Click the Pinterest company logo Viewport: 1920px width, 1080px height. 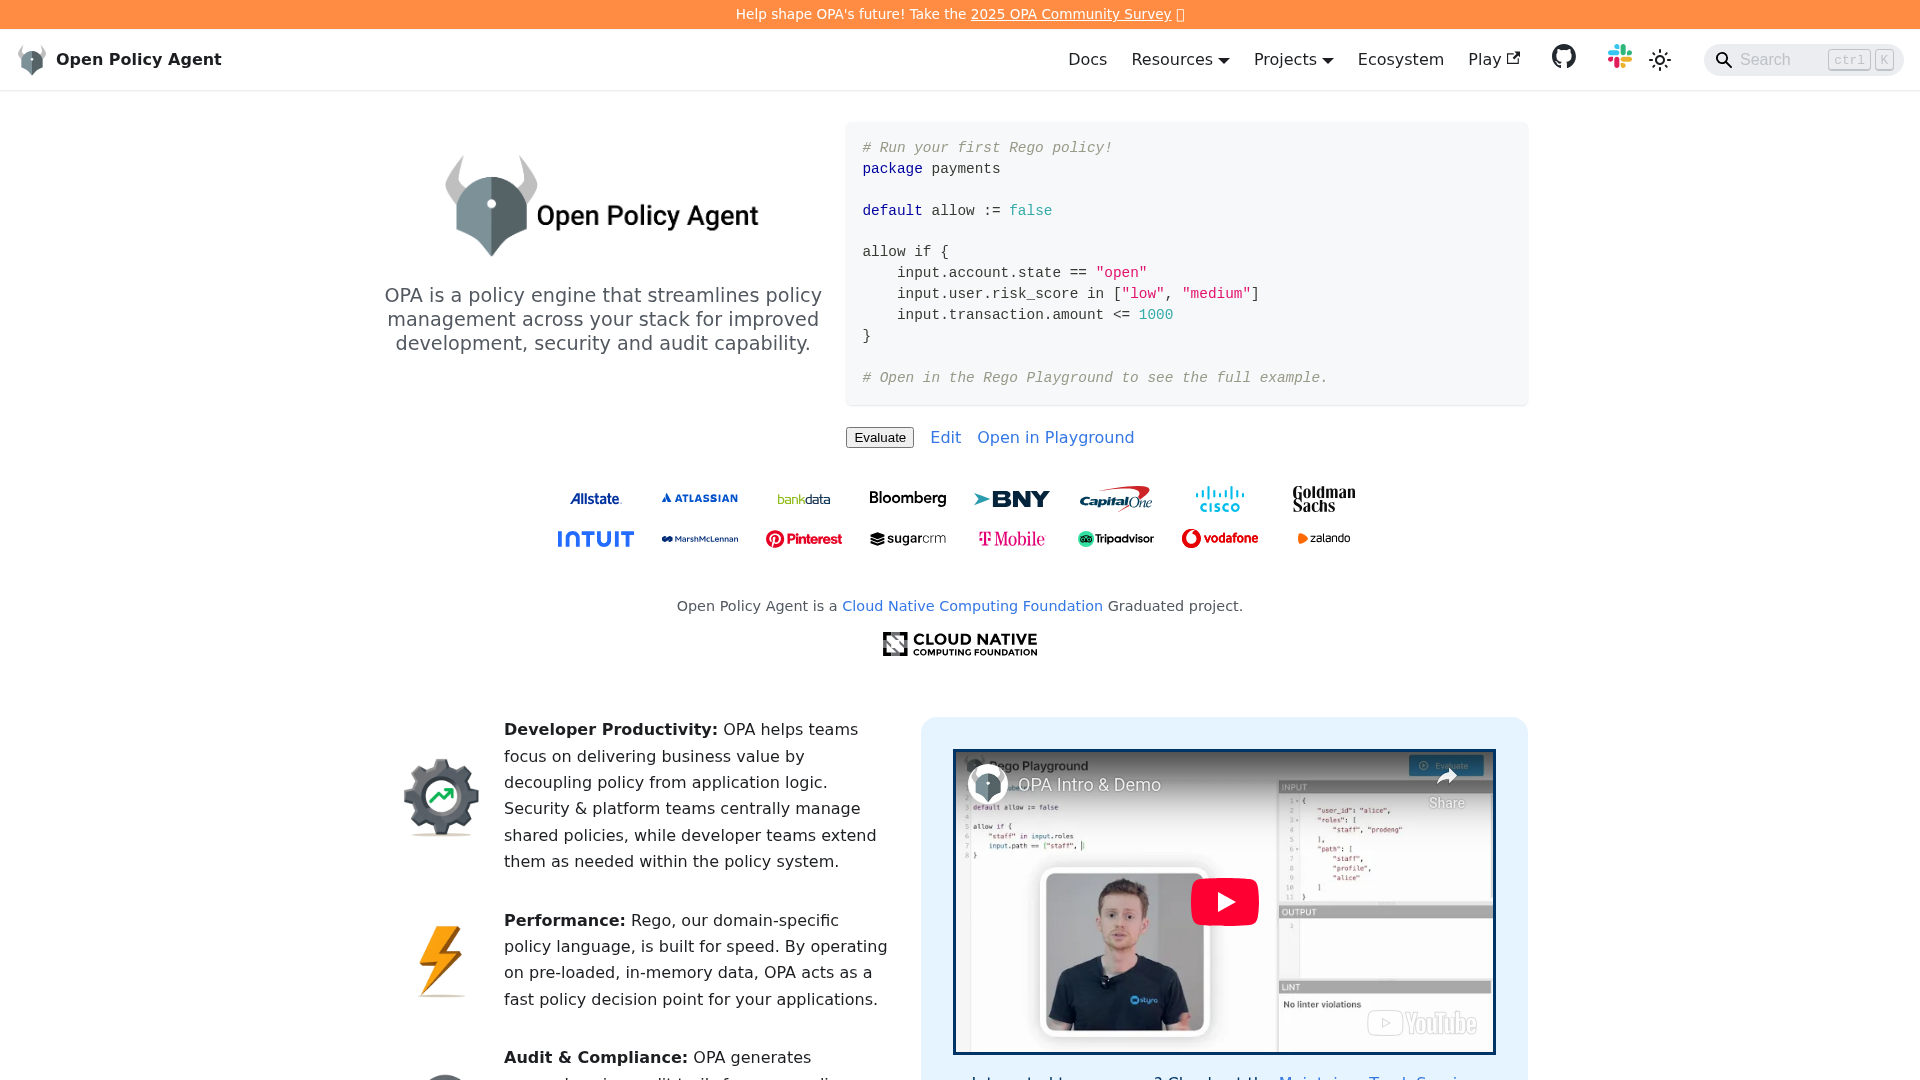803,538
